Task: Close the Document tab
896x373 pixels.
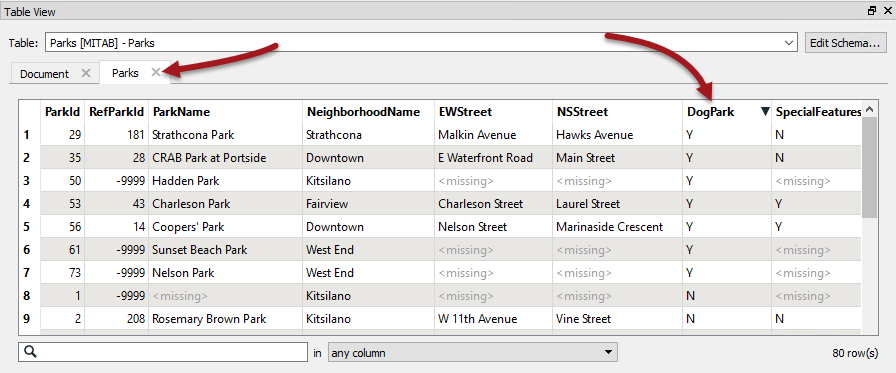Action: [x=86, y=73]
